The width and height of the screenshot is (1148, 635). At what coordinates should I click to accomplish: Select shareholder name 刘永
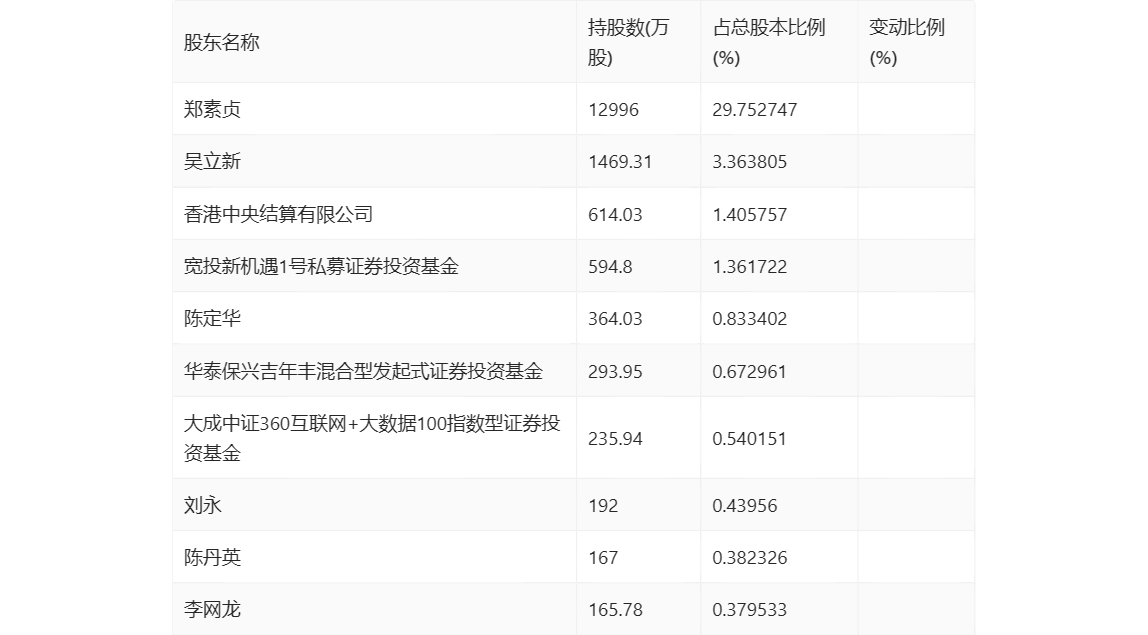click(x=203, y=505)
